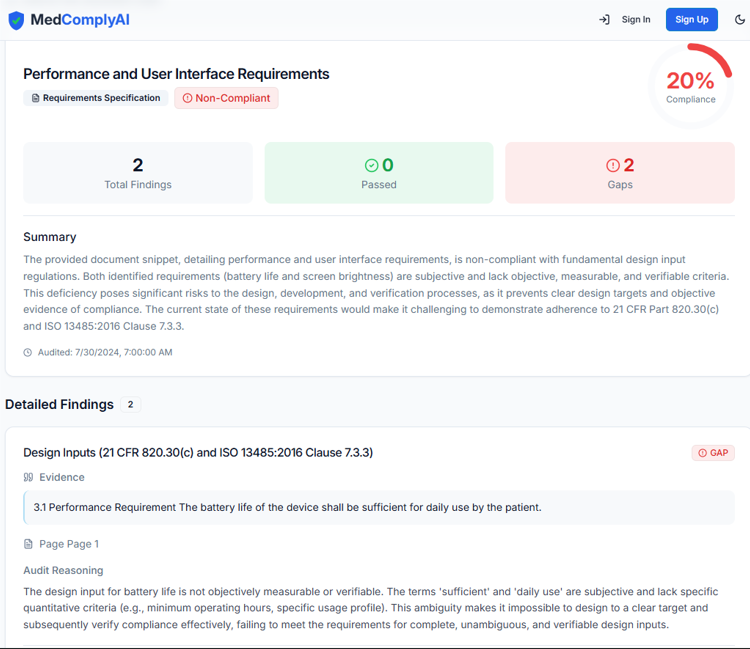Filter by the Passed findings card
Viewport: 750px width, 649px height.
pyautogui.click(x=379, y=173)
